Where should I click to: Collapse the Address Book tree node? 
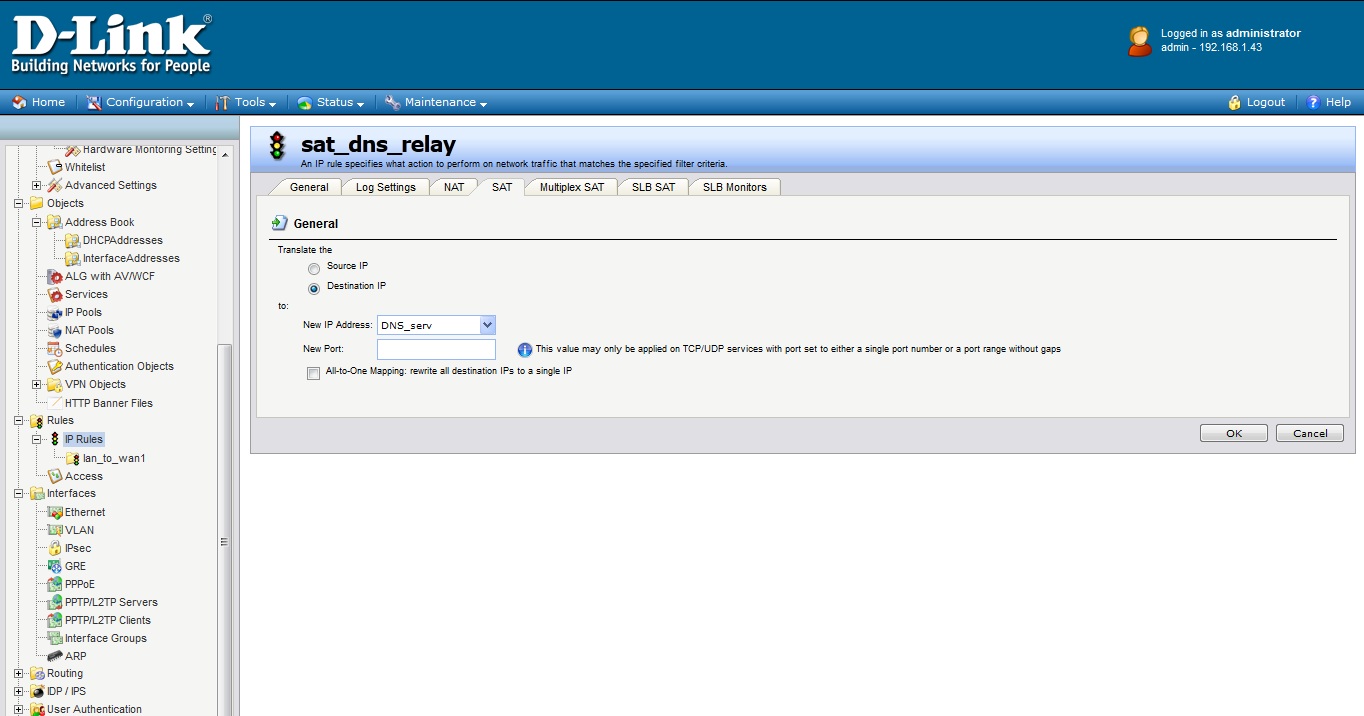click(x=36, y=222)
